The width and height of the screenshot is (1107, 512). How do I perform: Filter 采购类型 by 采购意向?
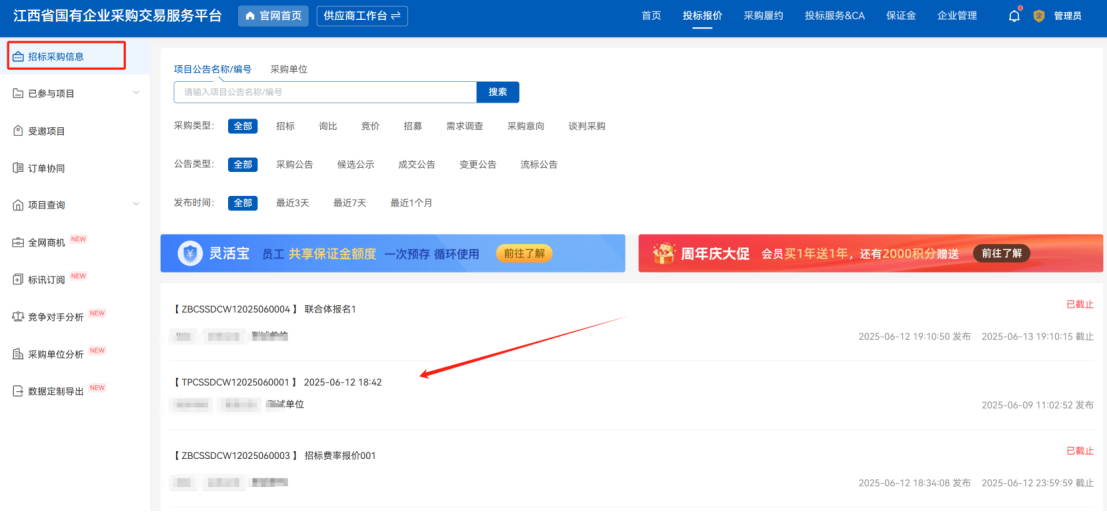(526, 126)
